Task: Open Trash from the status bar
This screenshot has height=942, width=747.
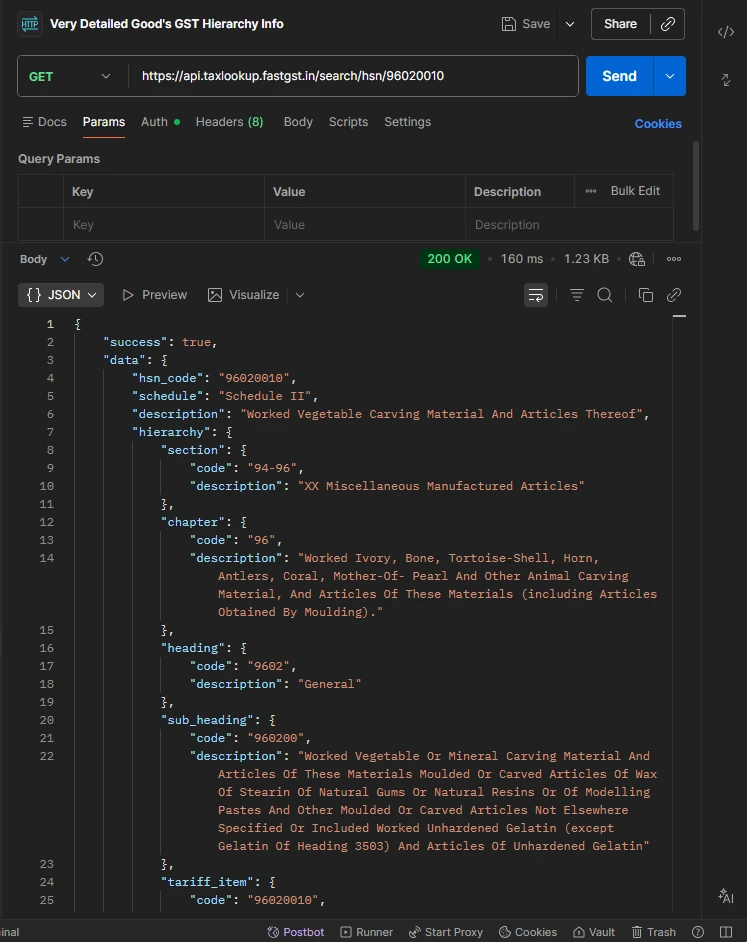Action: [654, 932]
